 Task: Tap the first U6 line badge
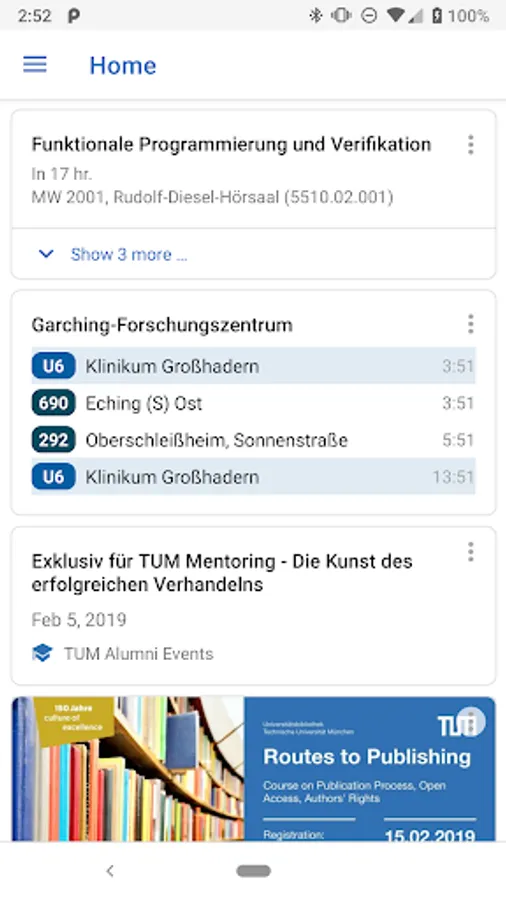pos(53,366)
